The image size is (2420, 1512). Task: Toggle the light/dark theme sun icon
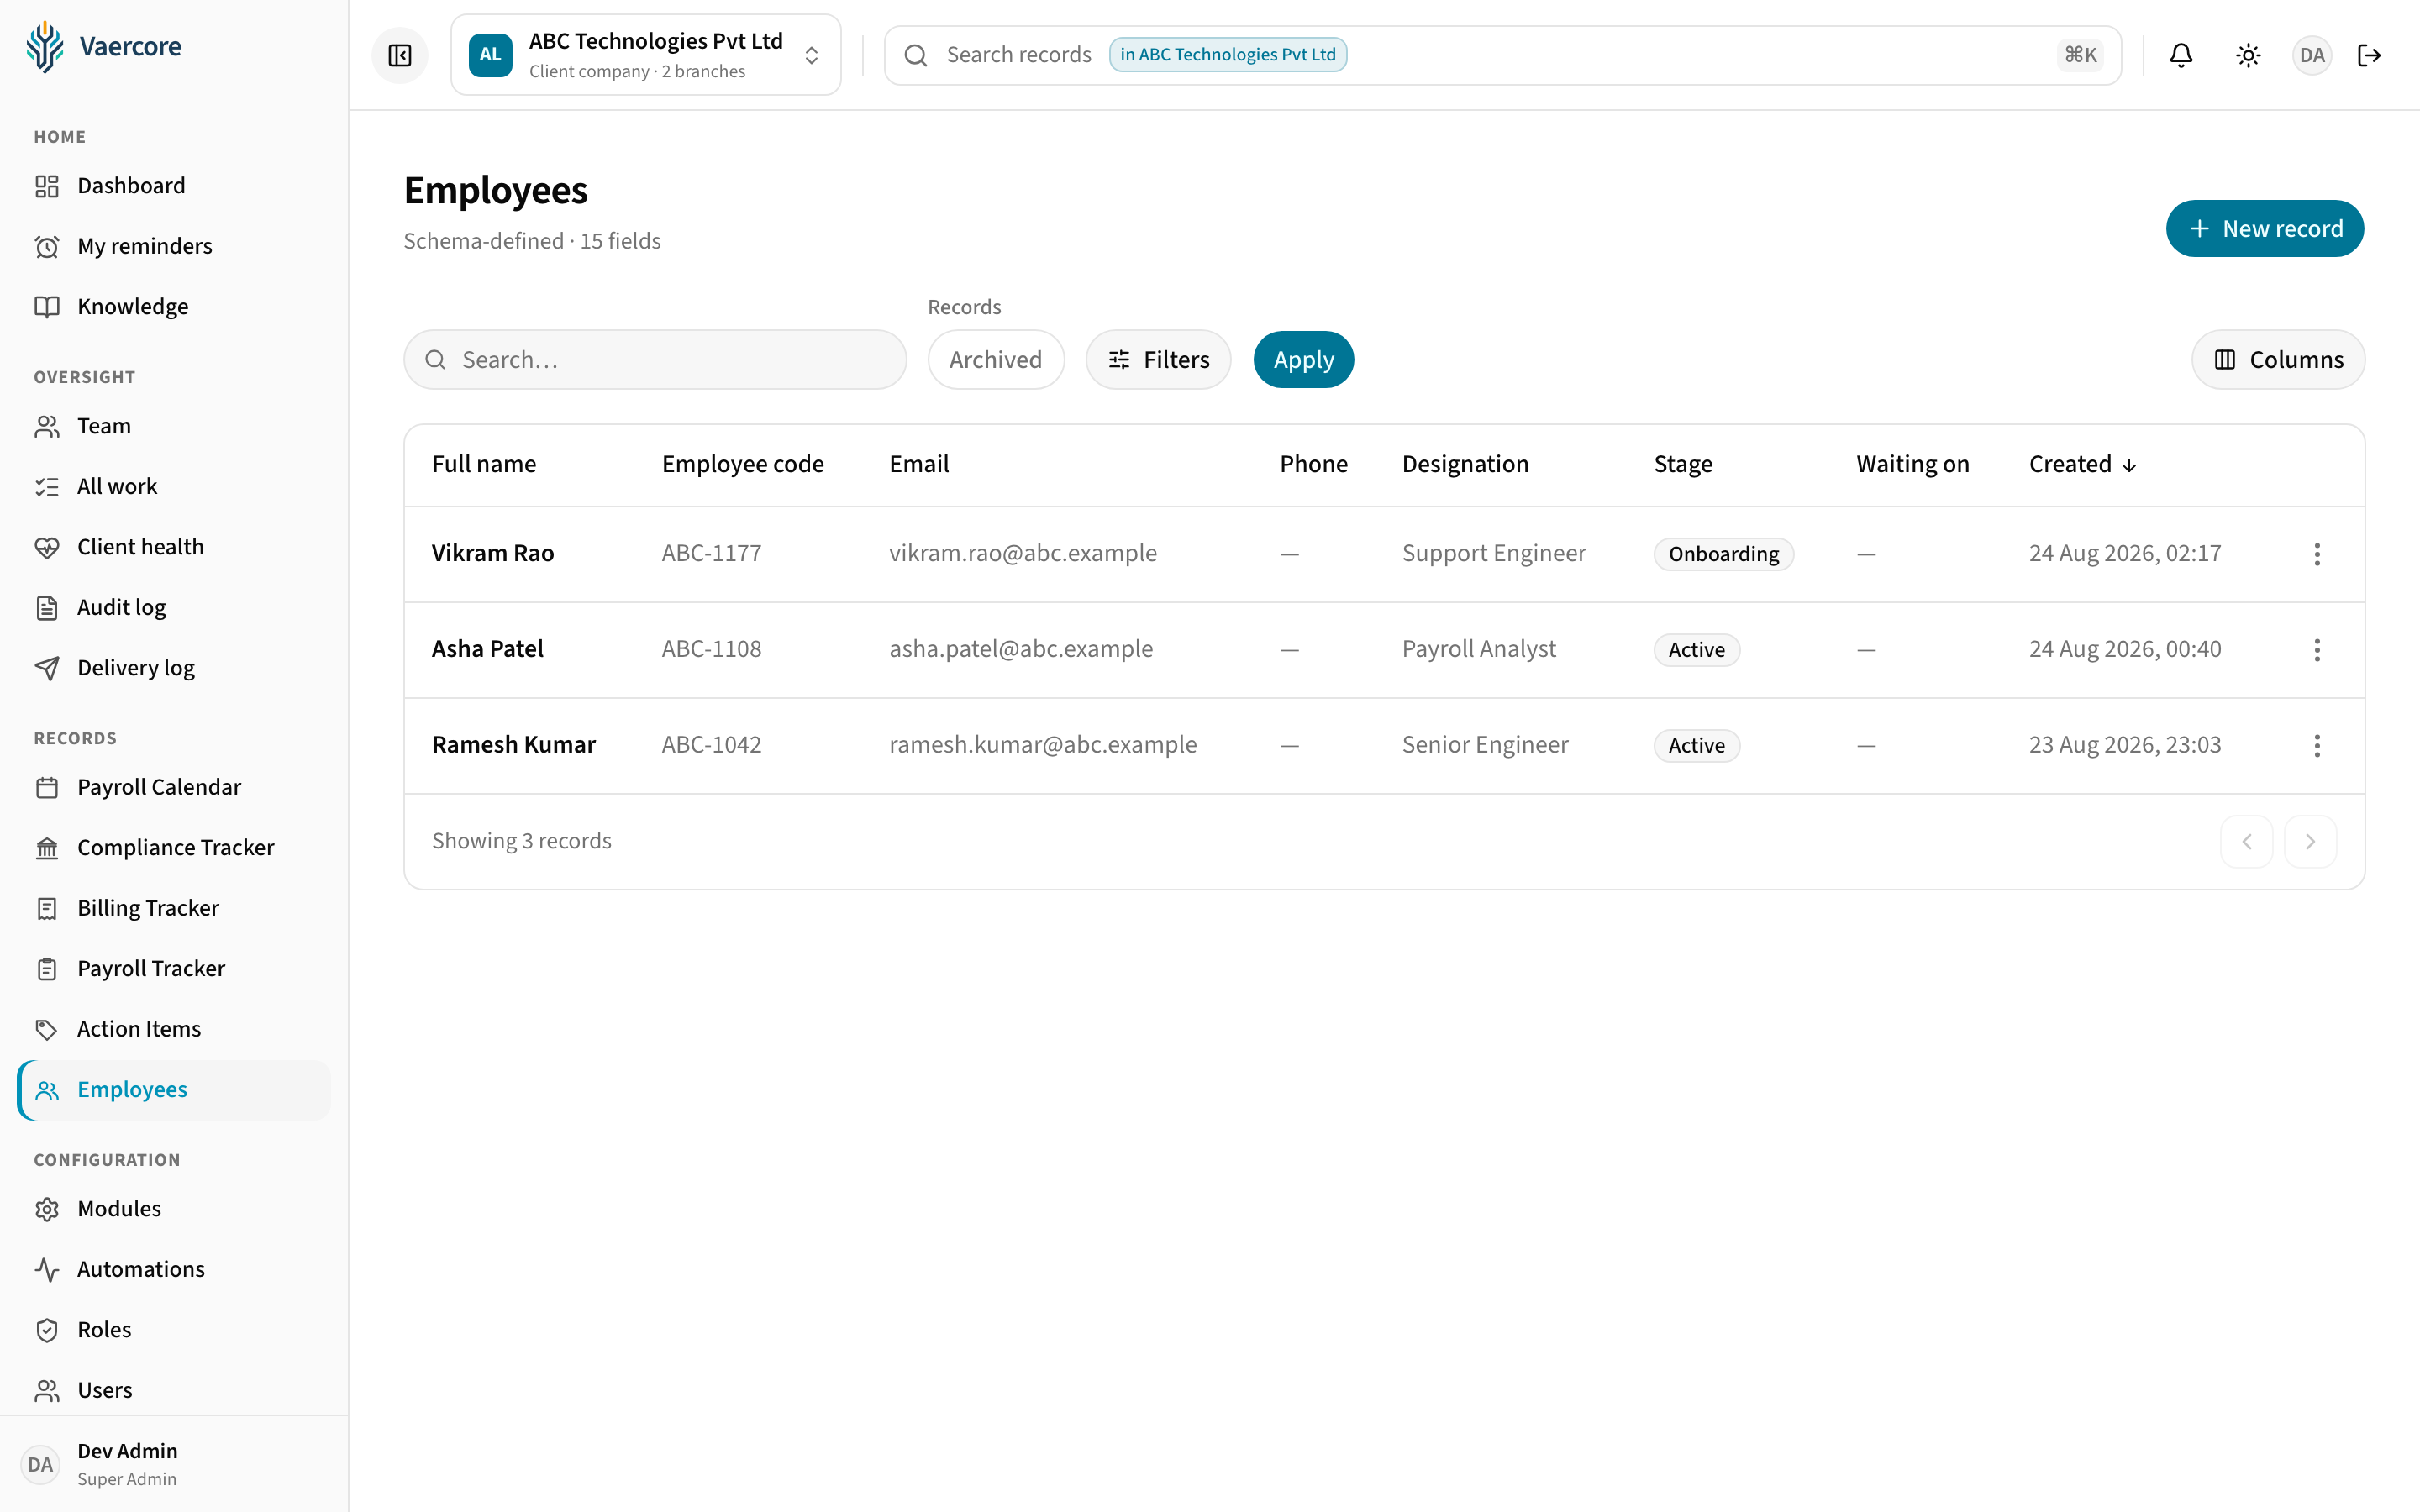[x=2248, y=55]
